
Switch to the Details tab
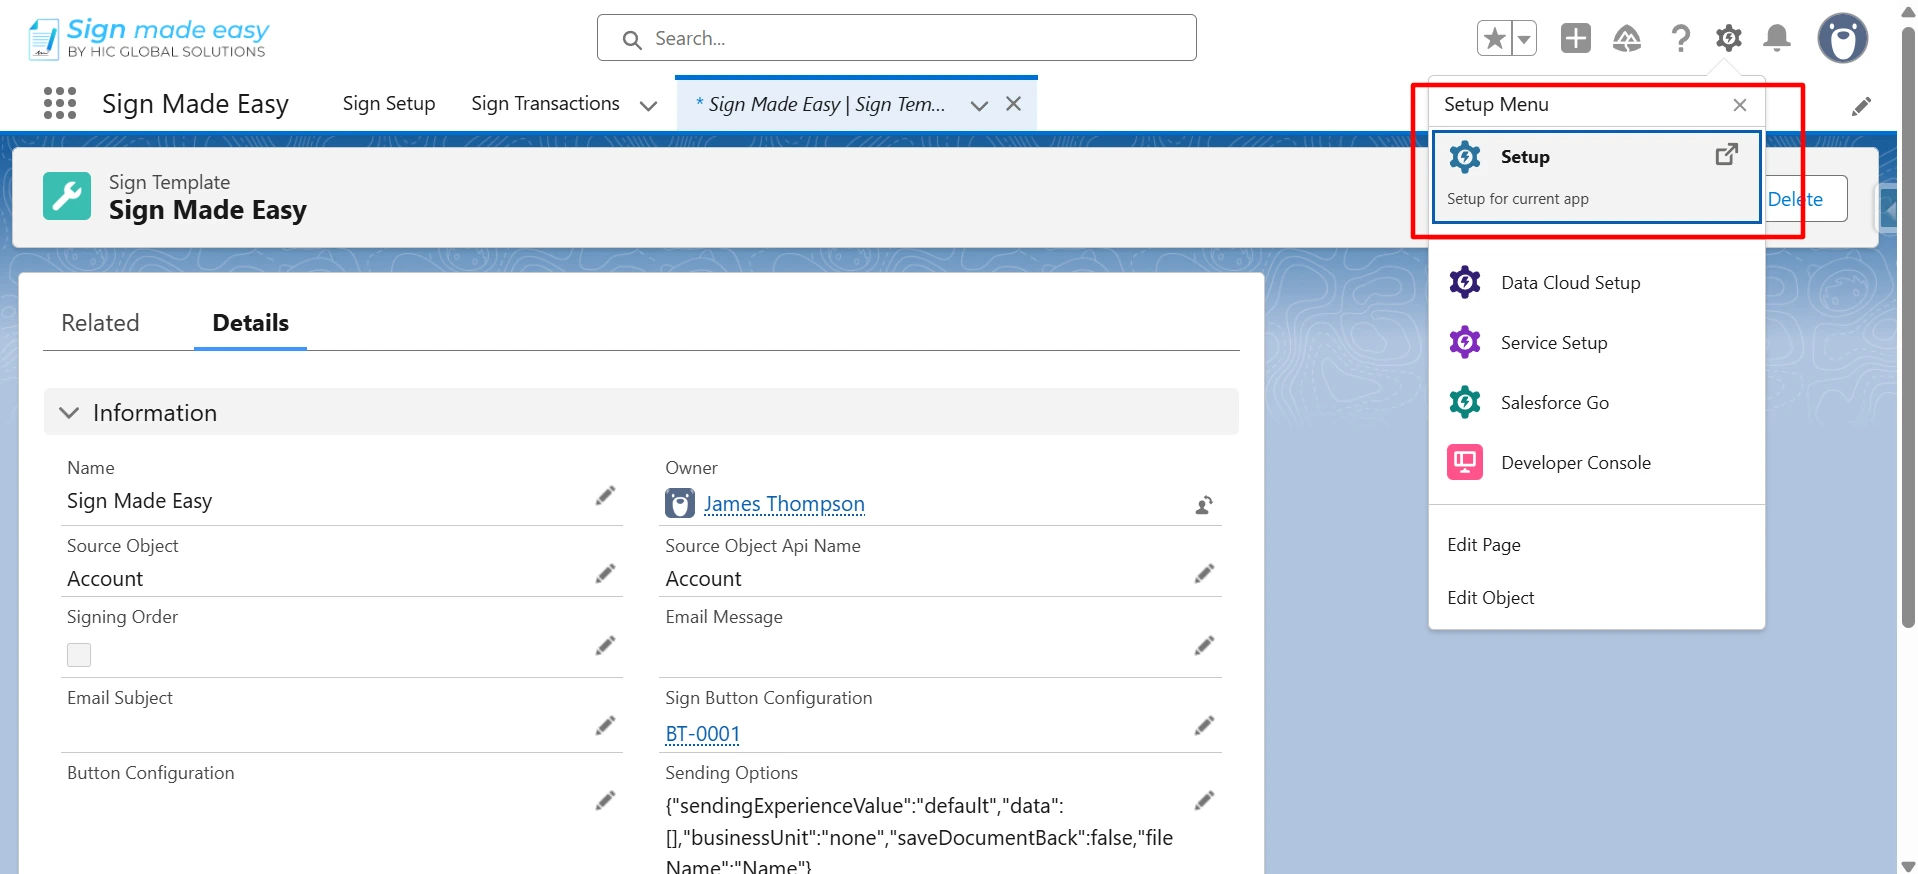(x=250, y=323)
